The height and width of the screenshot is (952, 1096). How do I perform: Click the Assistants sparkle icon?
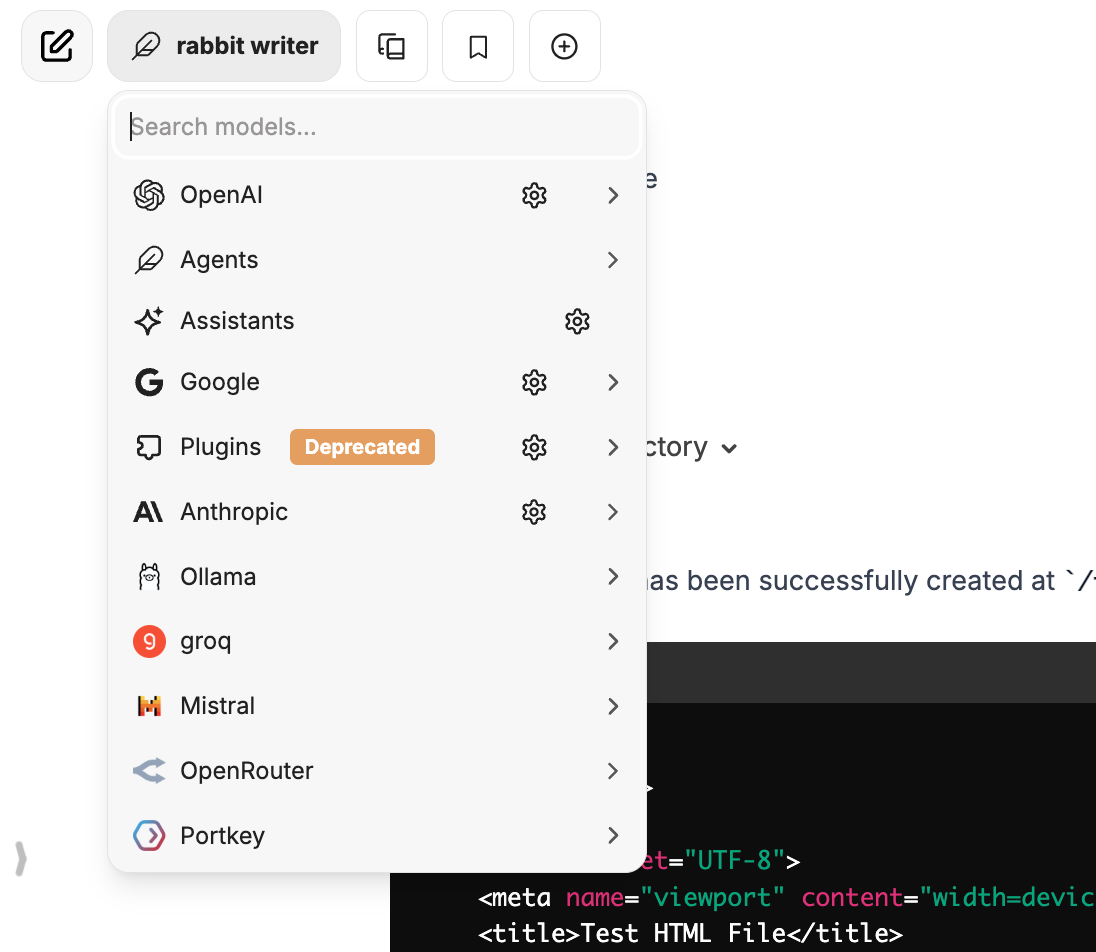coord(149,321)
